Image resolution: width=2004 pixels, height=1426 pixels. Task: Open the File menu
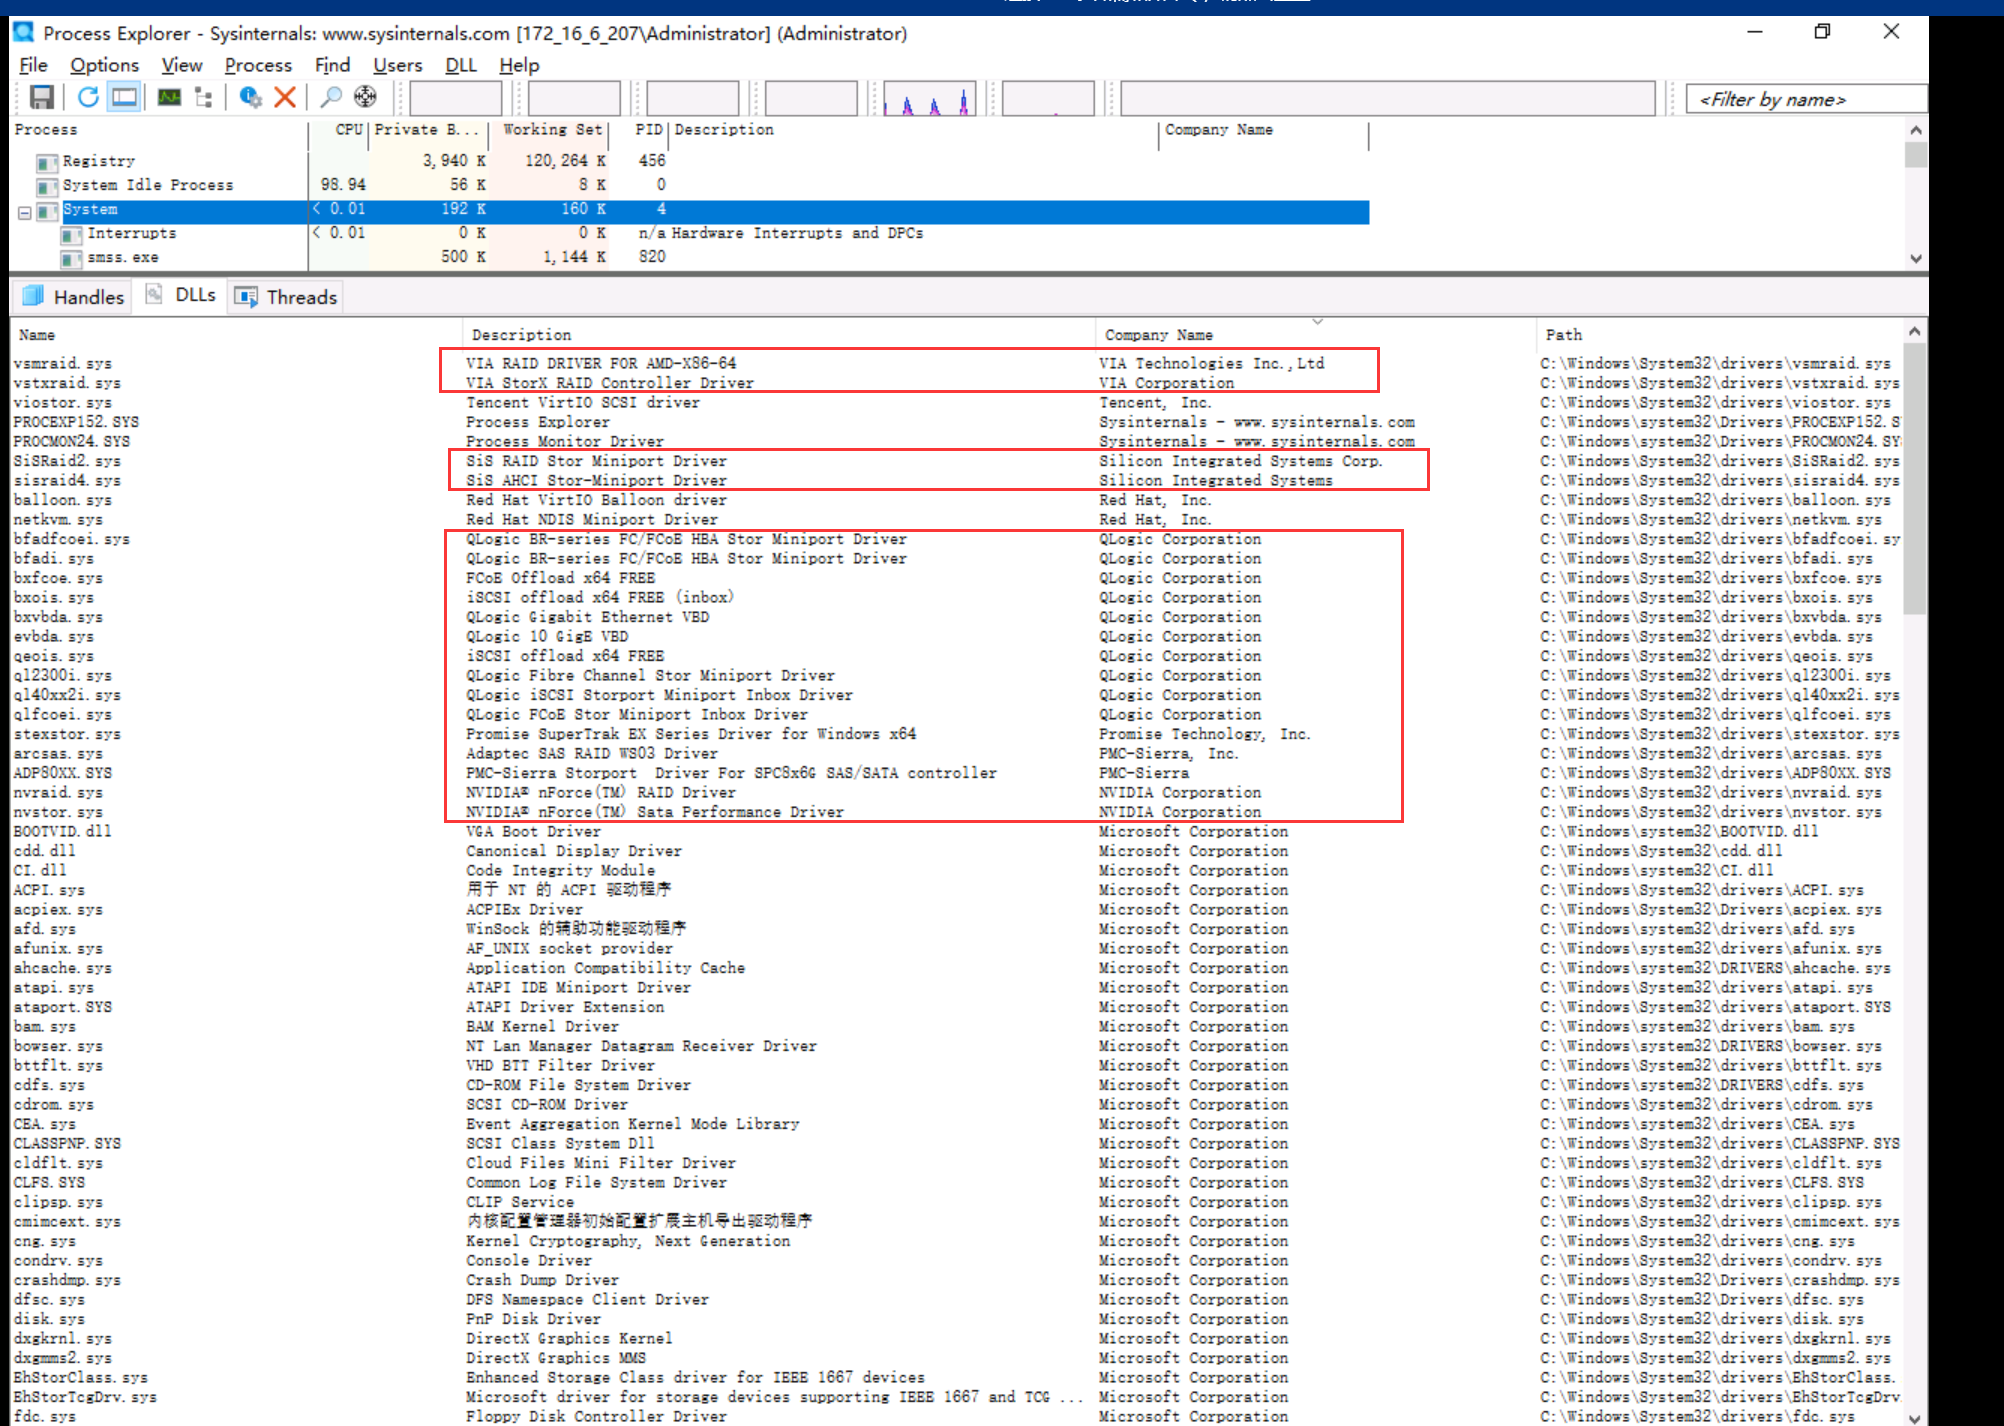tap(33, 65)
